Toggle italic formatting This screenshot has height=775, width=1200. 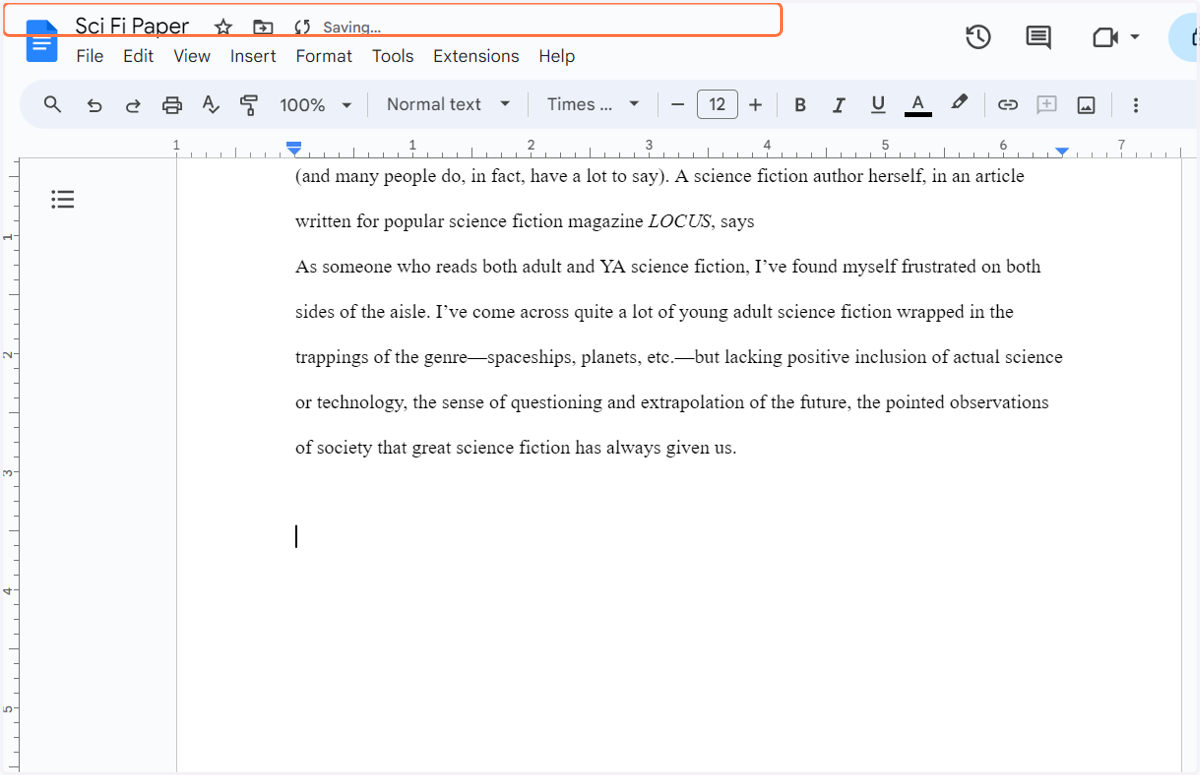[x=839, y=104]
